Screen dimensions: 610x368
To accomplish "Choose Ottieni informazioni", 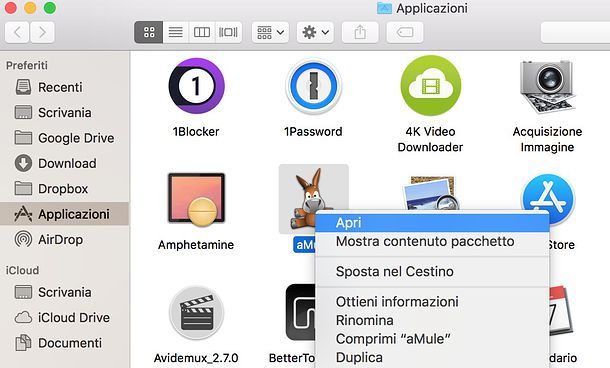I will (x=432, y=301).
